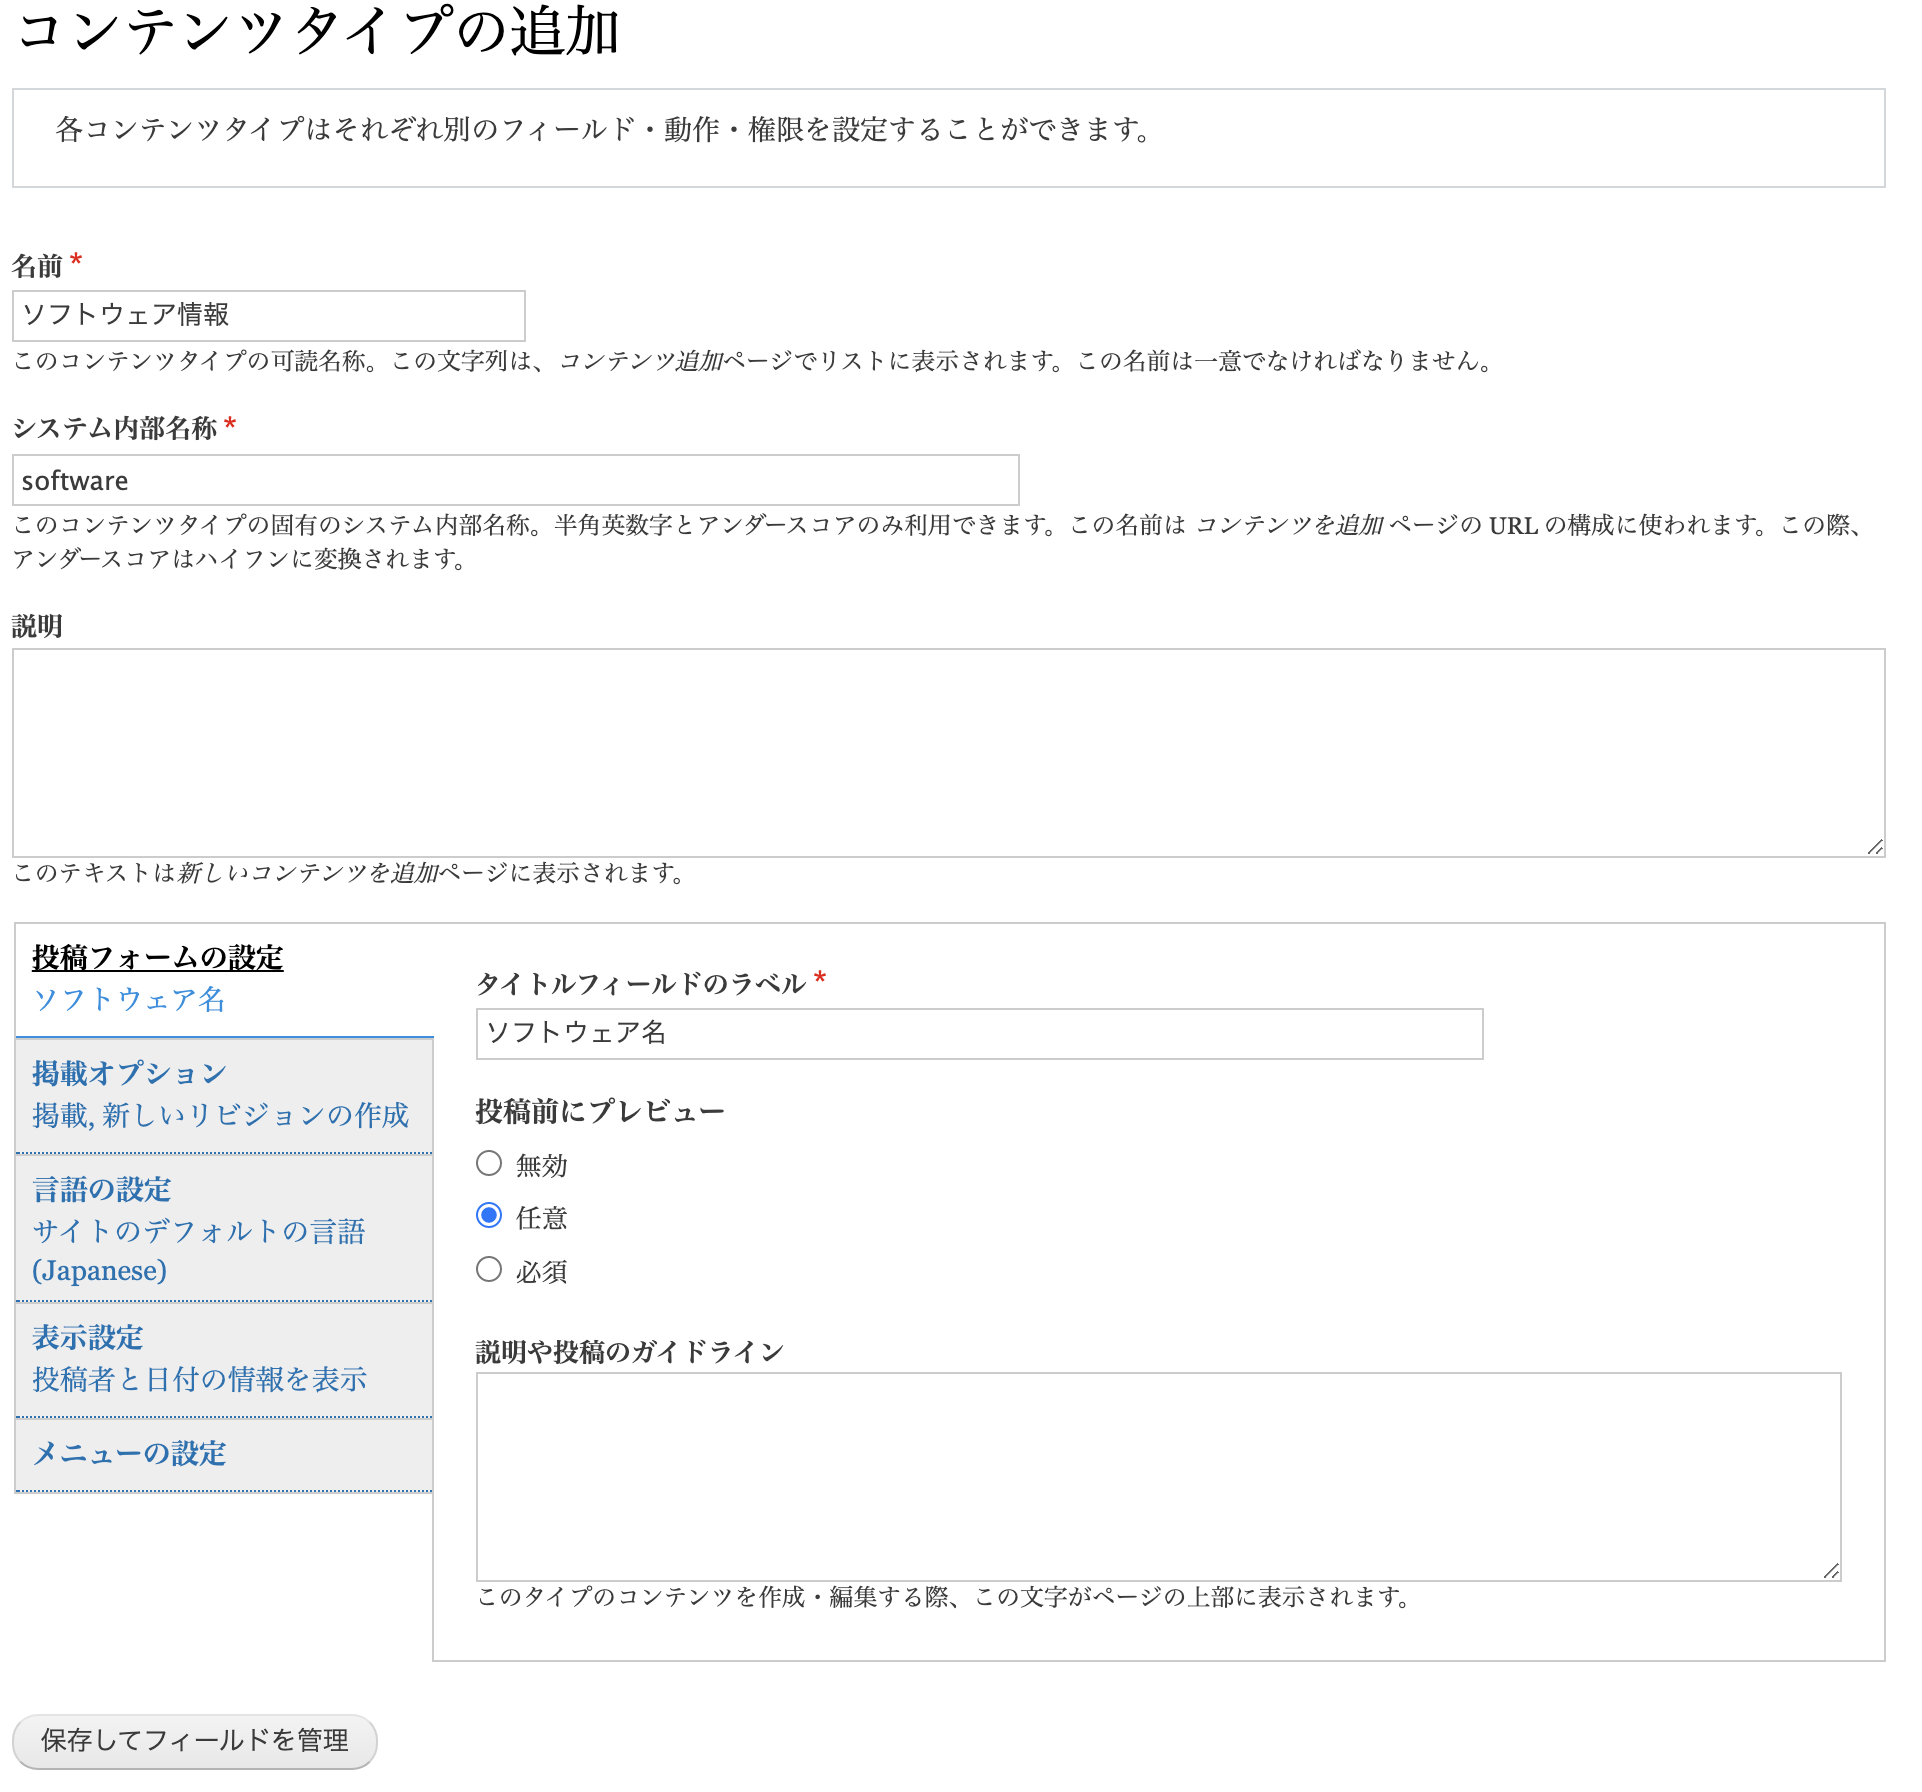This screenshot has height=1792, width=1922.
Task: Click the 投稿者と日付の情報を表示 summary text
Action: (x=199, y=1380)
